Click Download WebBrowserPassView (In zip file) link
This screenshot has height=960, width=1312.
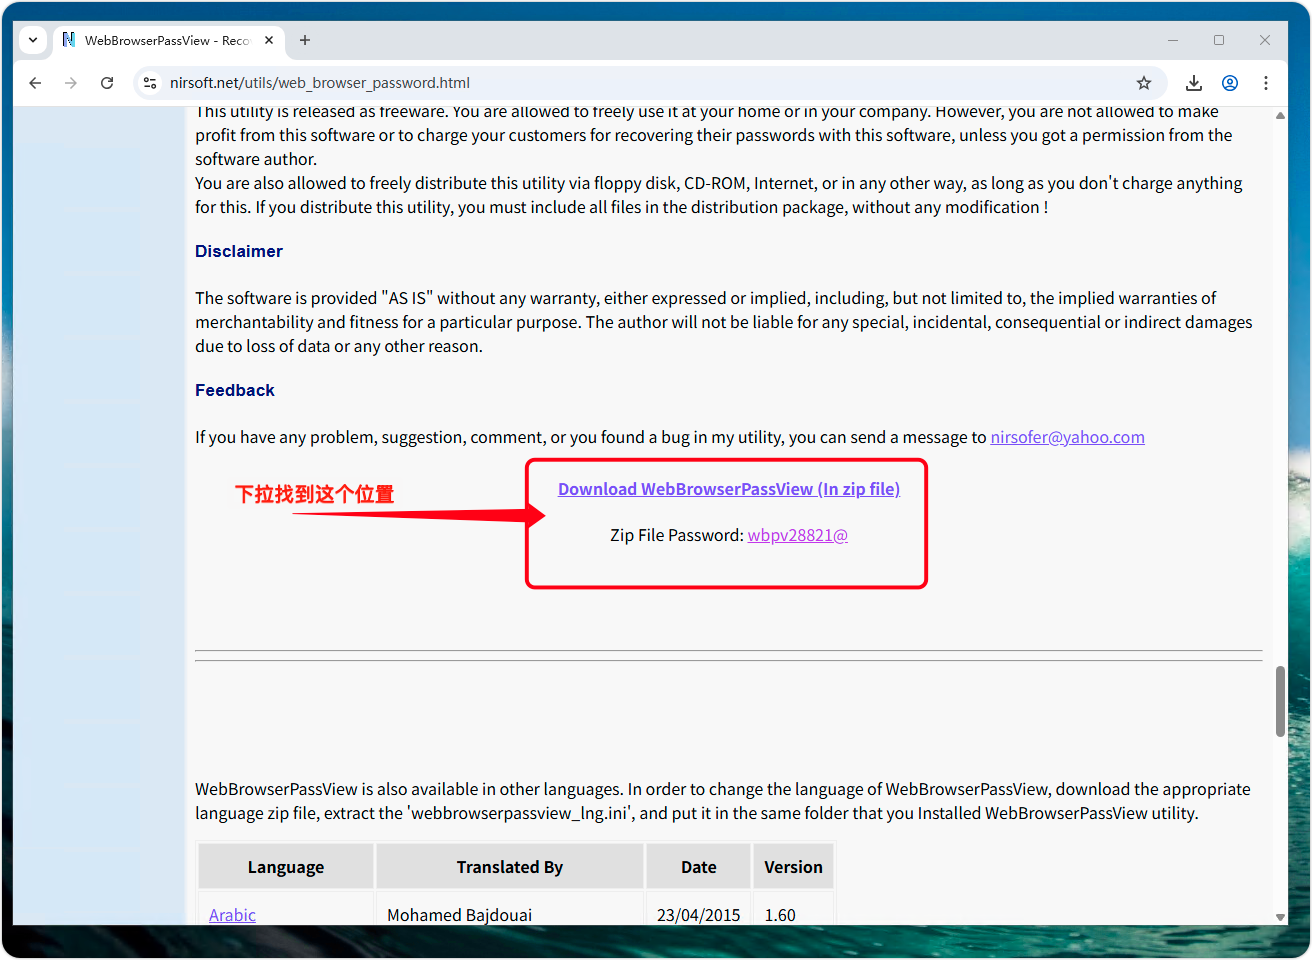tap(729, 489)
